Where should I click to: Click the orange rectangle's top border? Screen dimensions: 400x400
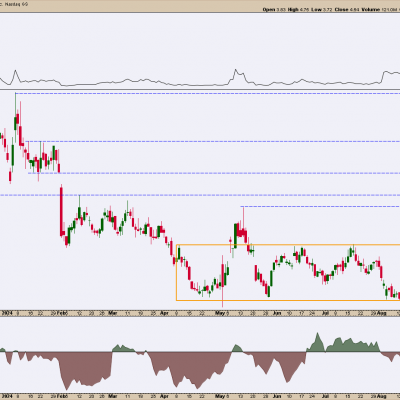pos(288,245)
